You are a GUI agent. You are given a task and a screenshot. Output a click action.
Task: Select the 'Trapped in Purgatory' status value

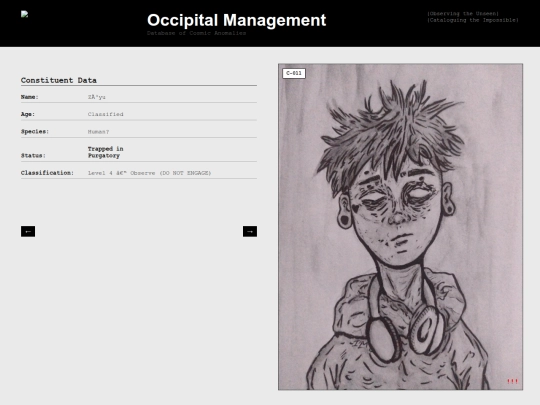pos(105,152)
